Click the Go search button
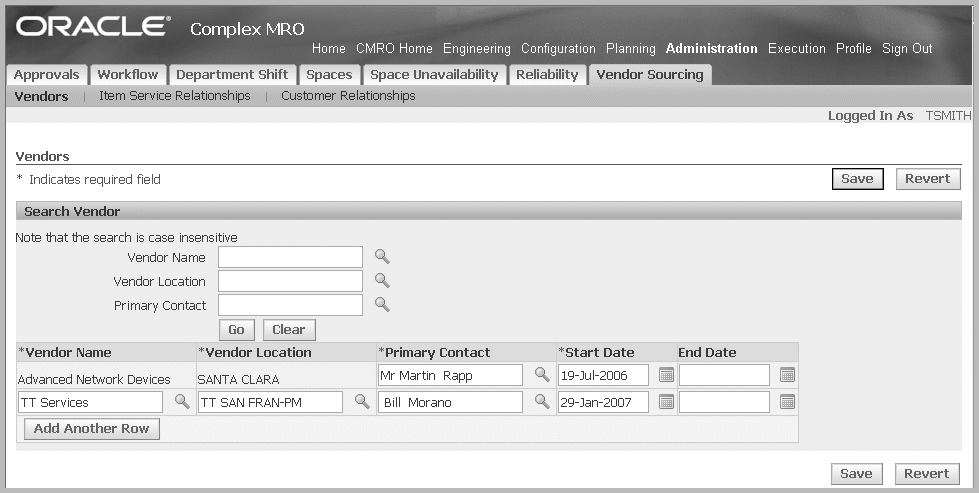The height and width of the screenshot is (493, 979). [237, 329]
